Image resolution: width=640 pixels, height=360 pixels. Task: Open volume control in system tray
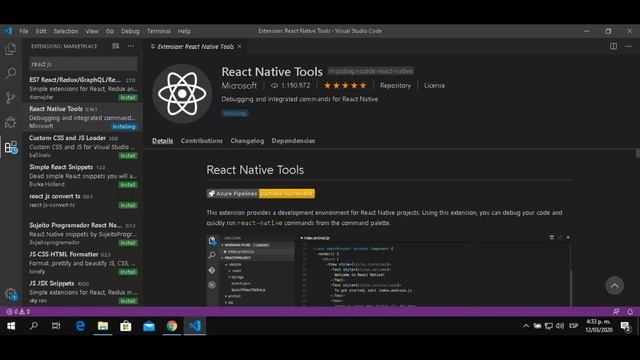(x=560, y=326)
